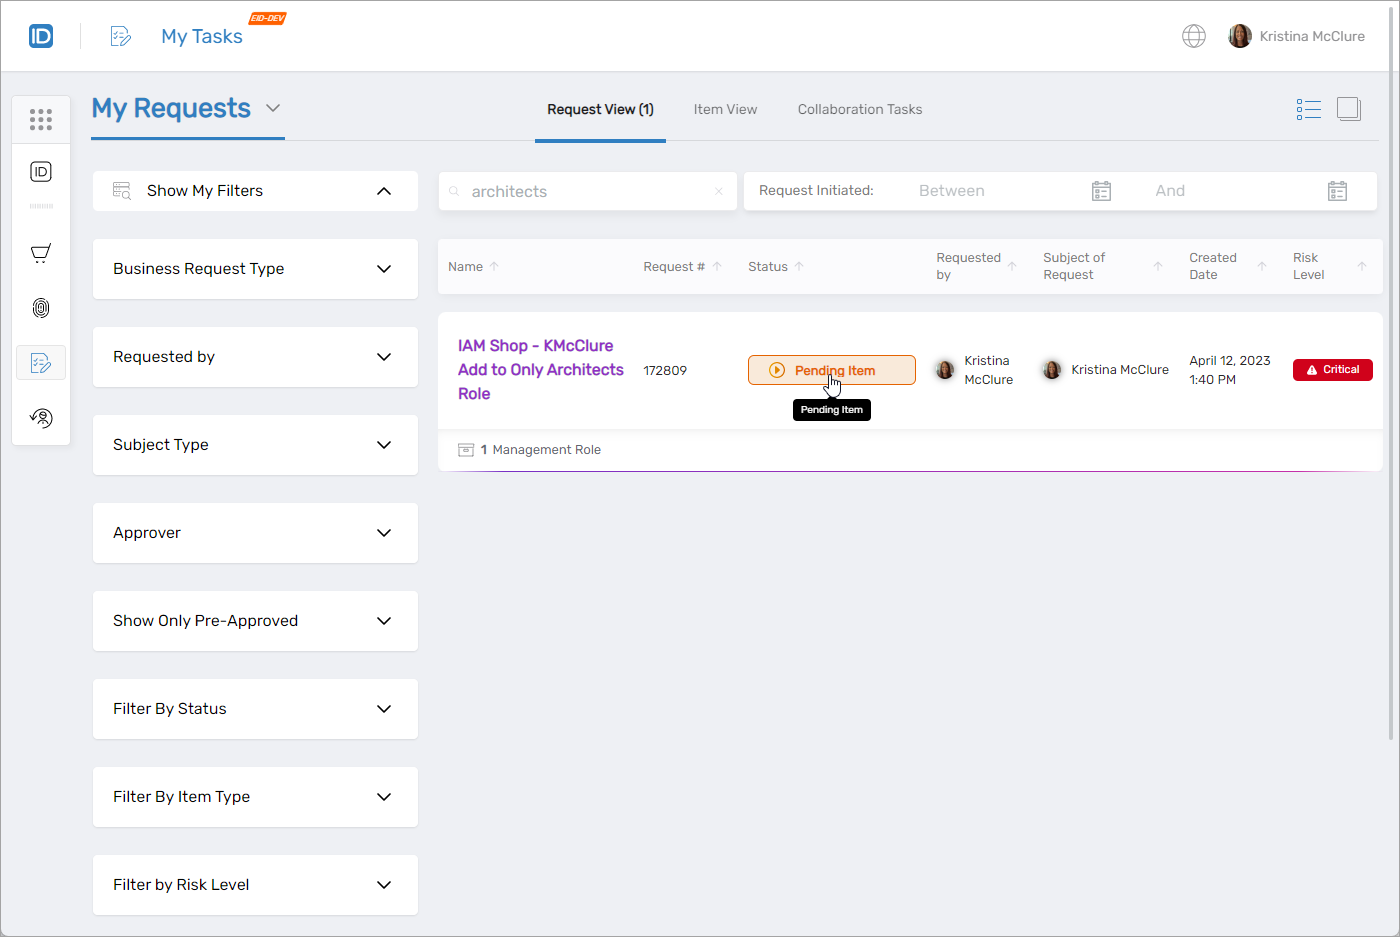Viewport: 1400px width, 937px height.
Task: Expand the Business Request Type filter
Action: click(384, 269)
